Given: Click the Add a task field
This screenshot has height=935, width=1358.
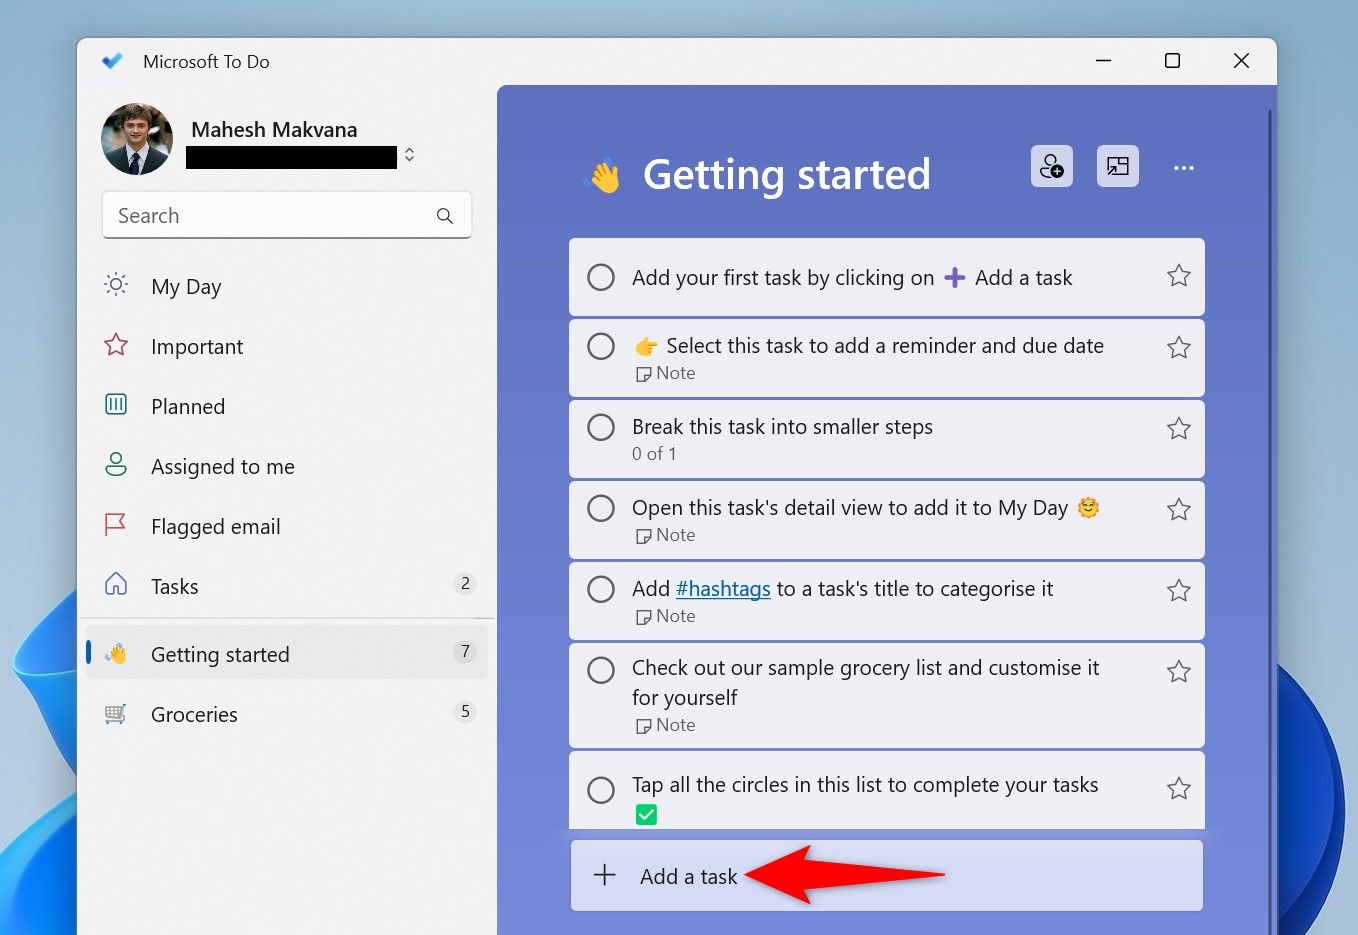Looking at the screenshot, I should pyautogui.click(x=887, y=876).
